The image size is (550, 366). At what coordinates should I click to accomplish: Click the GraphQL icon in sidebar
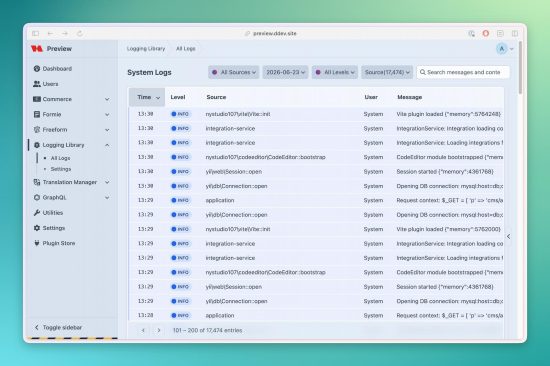point(36,198)
